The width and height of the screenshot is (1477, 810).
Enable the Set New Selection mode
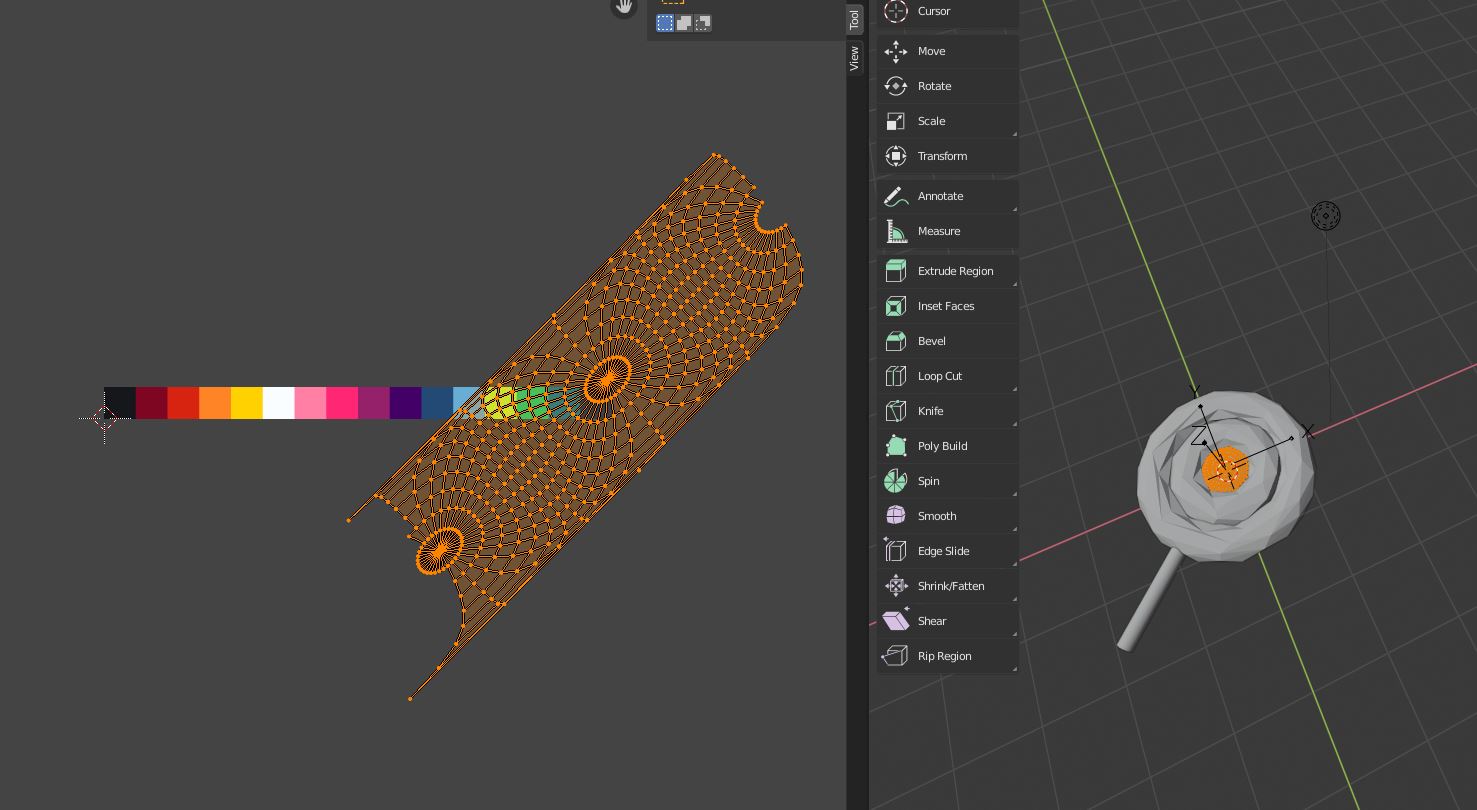click(x=665, y=23)
